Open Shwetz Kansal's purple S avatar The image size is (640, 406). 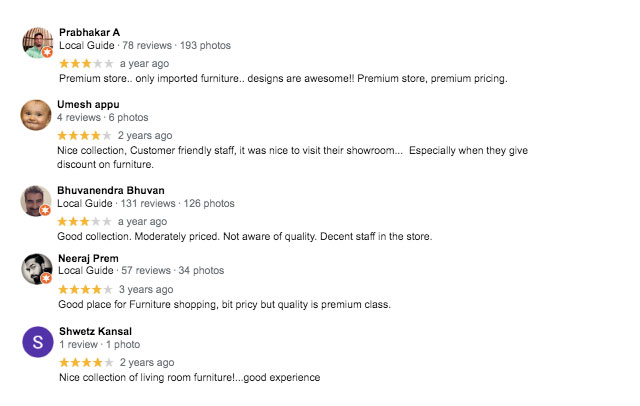(x=38, y=342)
